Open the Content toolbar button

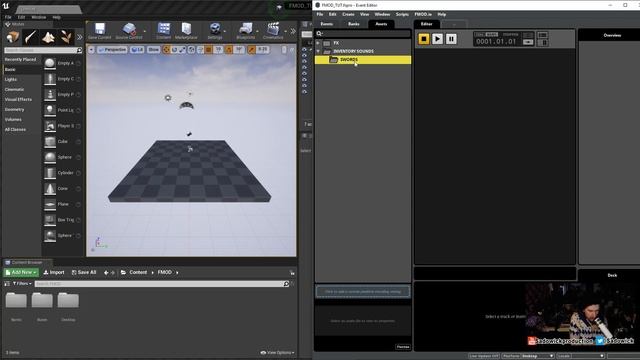164,31
